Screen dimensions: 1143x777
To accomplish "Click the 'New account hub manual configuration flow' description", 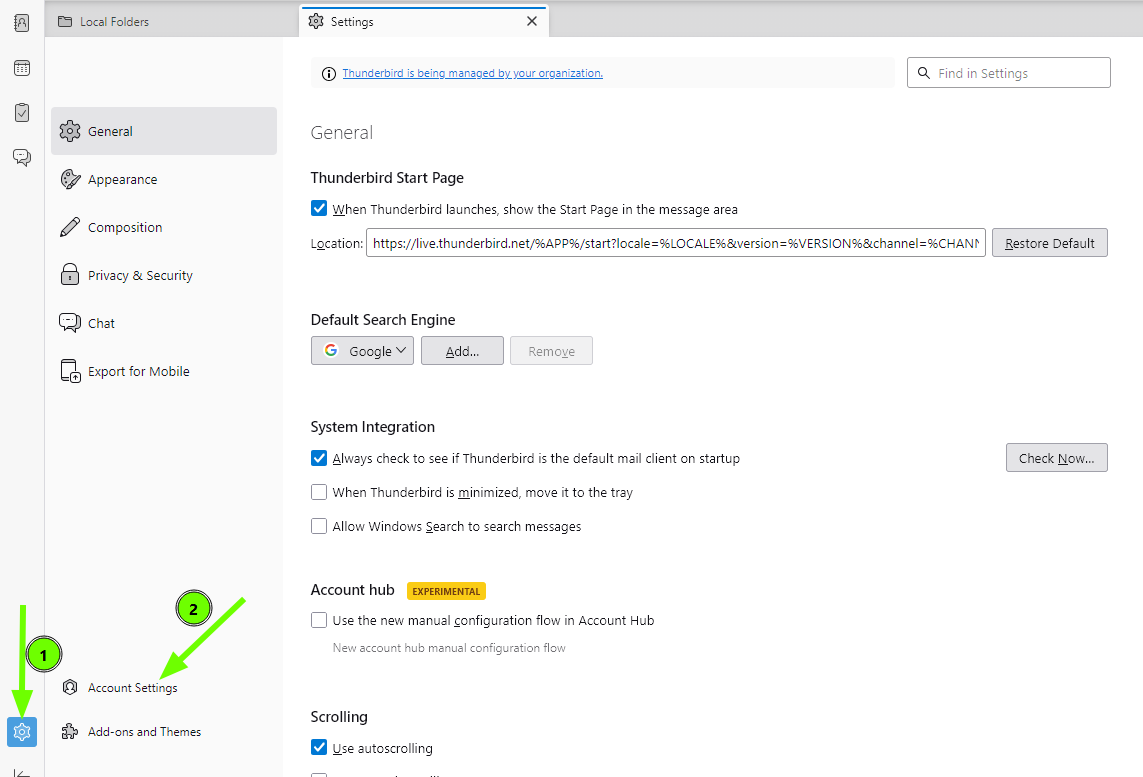I will pos(449,647).
